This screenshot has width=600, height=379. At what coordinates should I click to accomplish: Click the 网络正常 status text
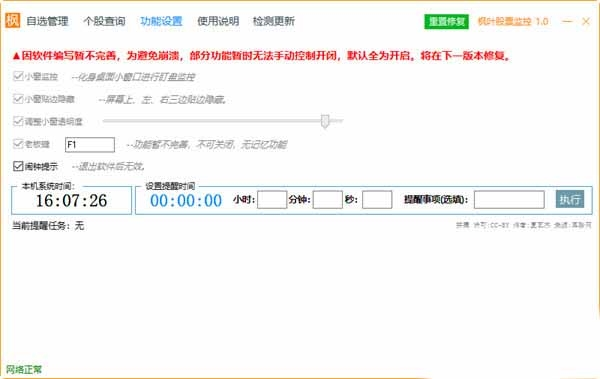pyautogui.click(x=24, y=369)
